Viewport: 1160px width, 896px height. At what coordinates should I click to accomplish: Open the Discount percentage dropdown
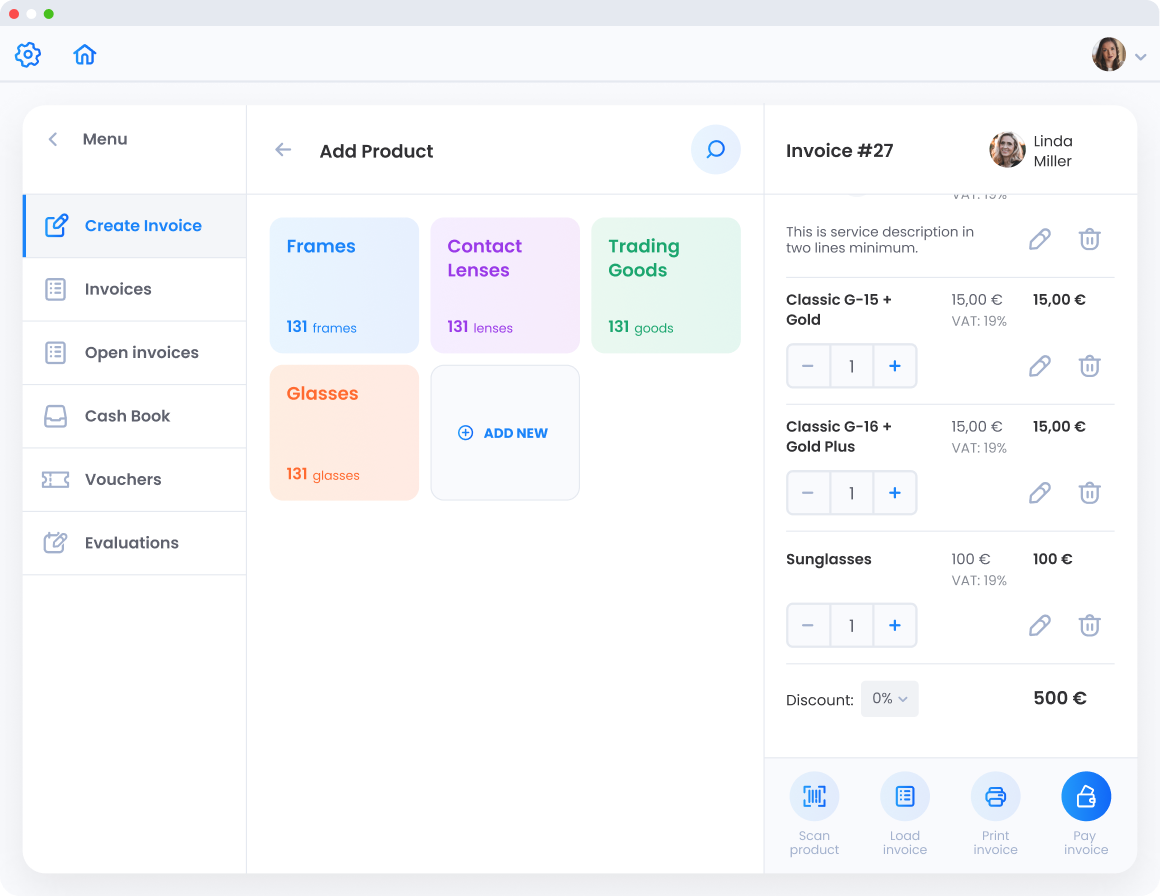coord(889,699)
